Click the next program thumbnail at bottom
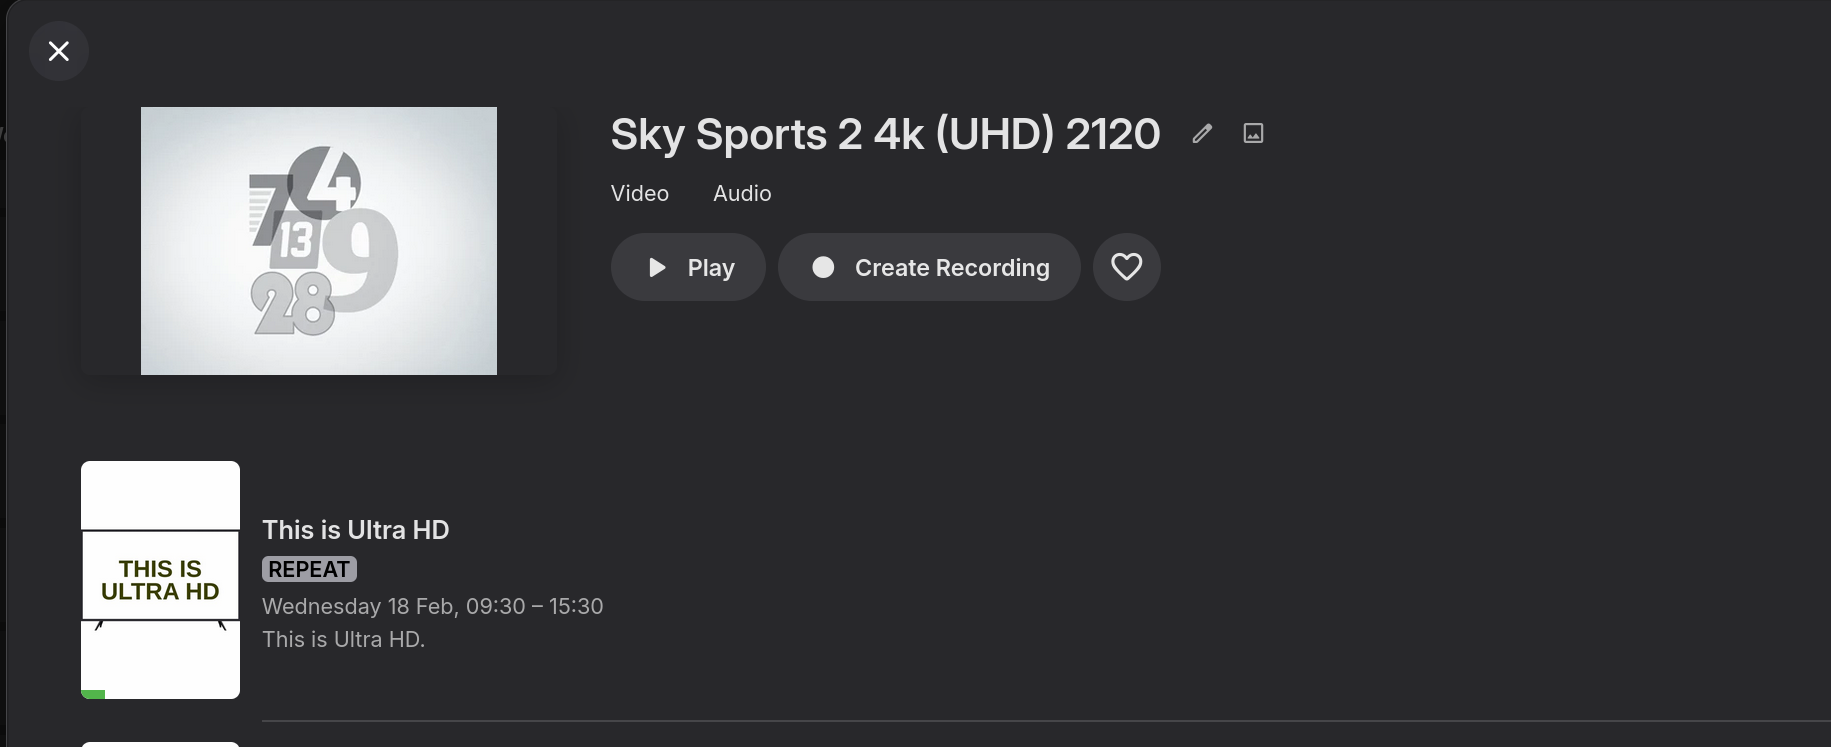The height and width of the screenshot is (747, 1831). pyautogui.click(x=160, y=744)
